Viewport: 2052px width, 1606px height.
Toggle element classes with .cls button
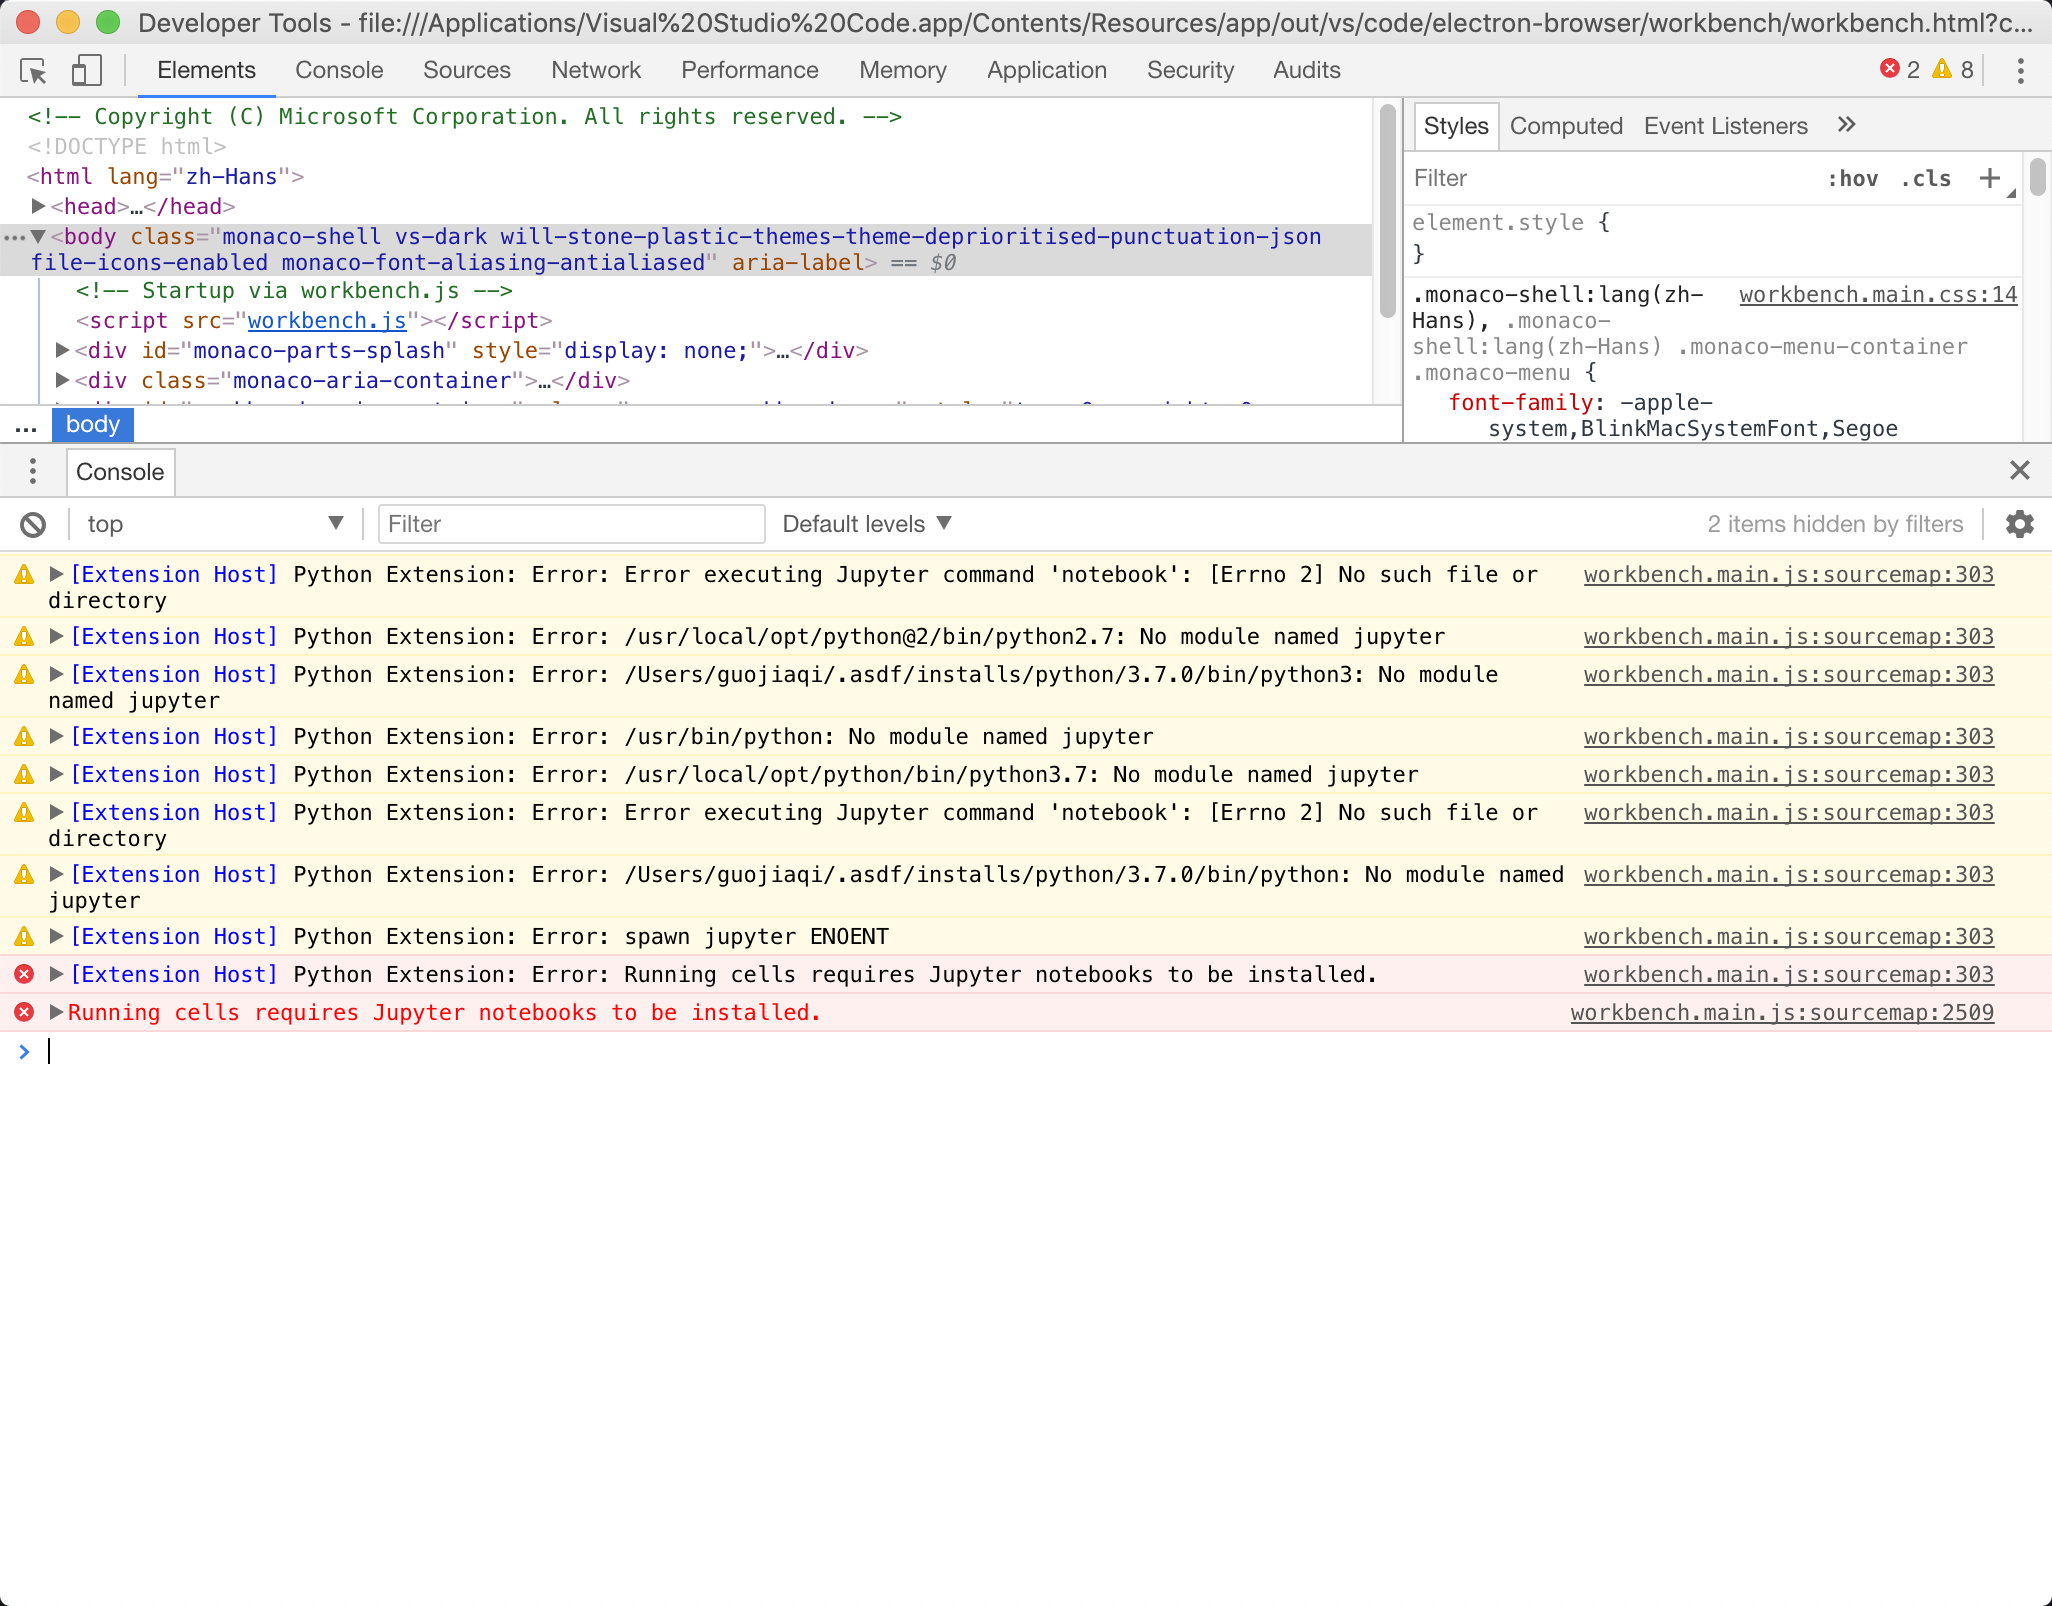(x=1925, y=178)
